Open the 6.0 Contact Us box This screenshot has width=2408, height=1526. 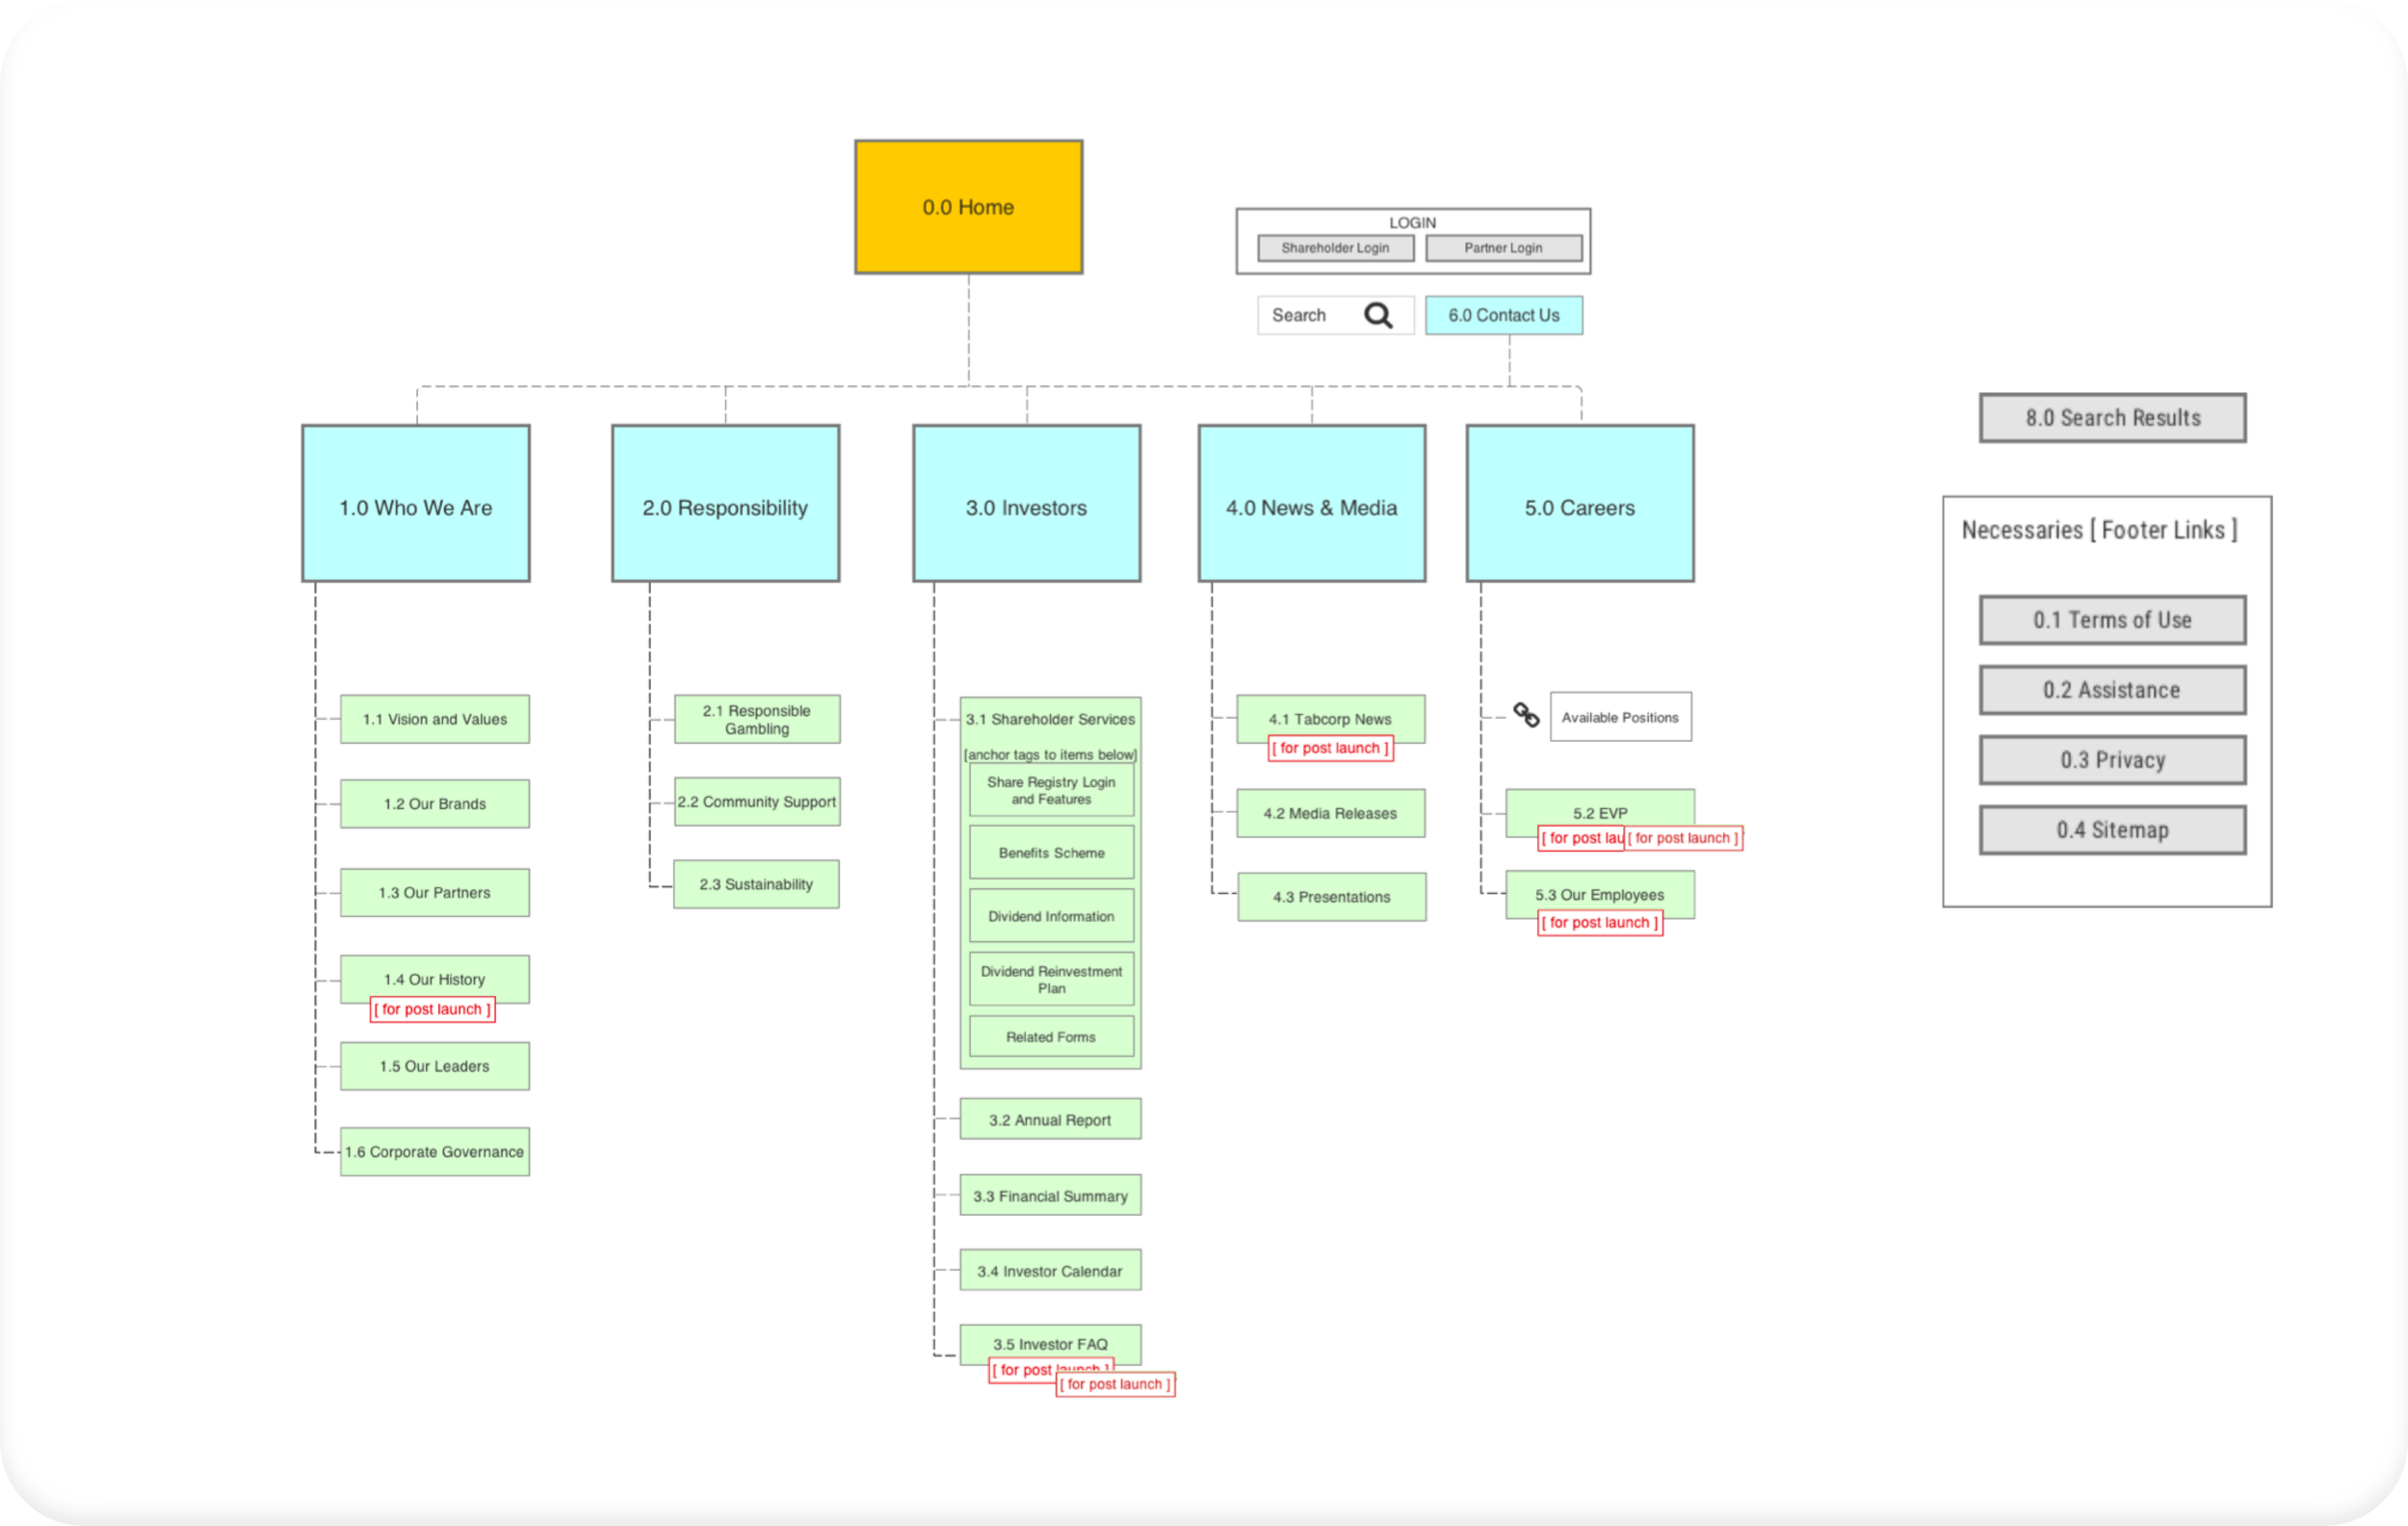tap(1503, 316)
